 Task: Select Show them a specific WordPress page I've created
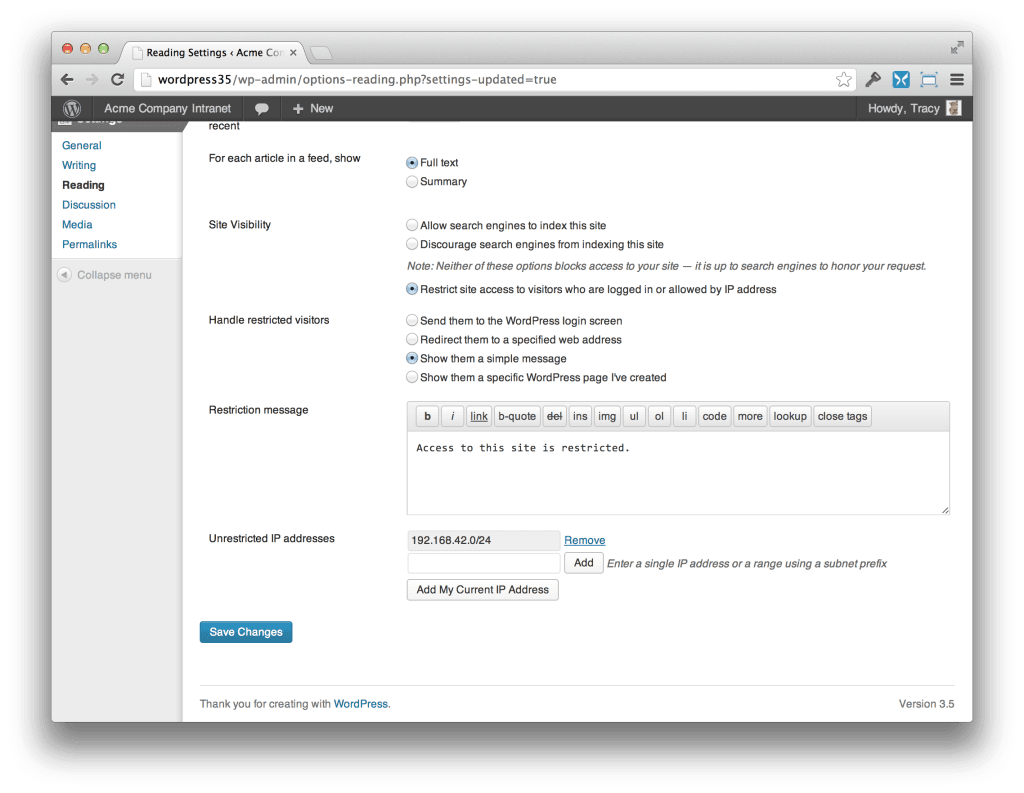point(412,377)
